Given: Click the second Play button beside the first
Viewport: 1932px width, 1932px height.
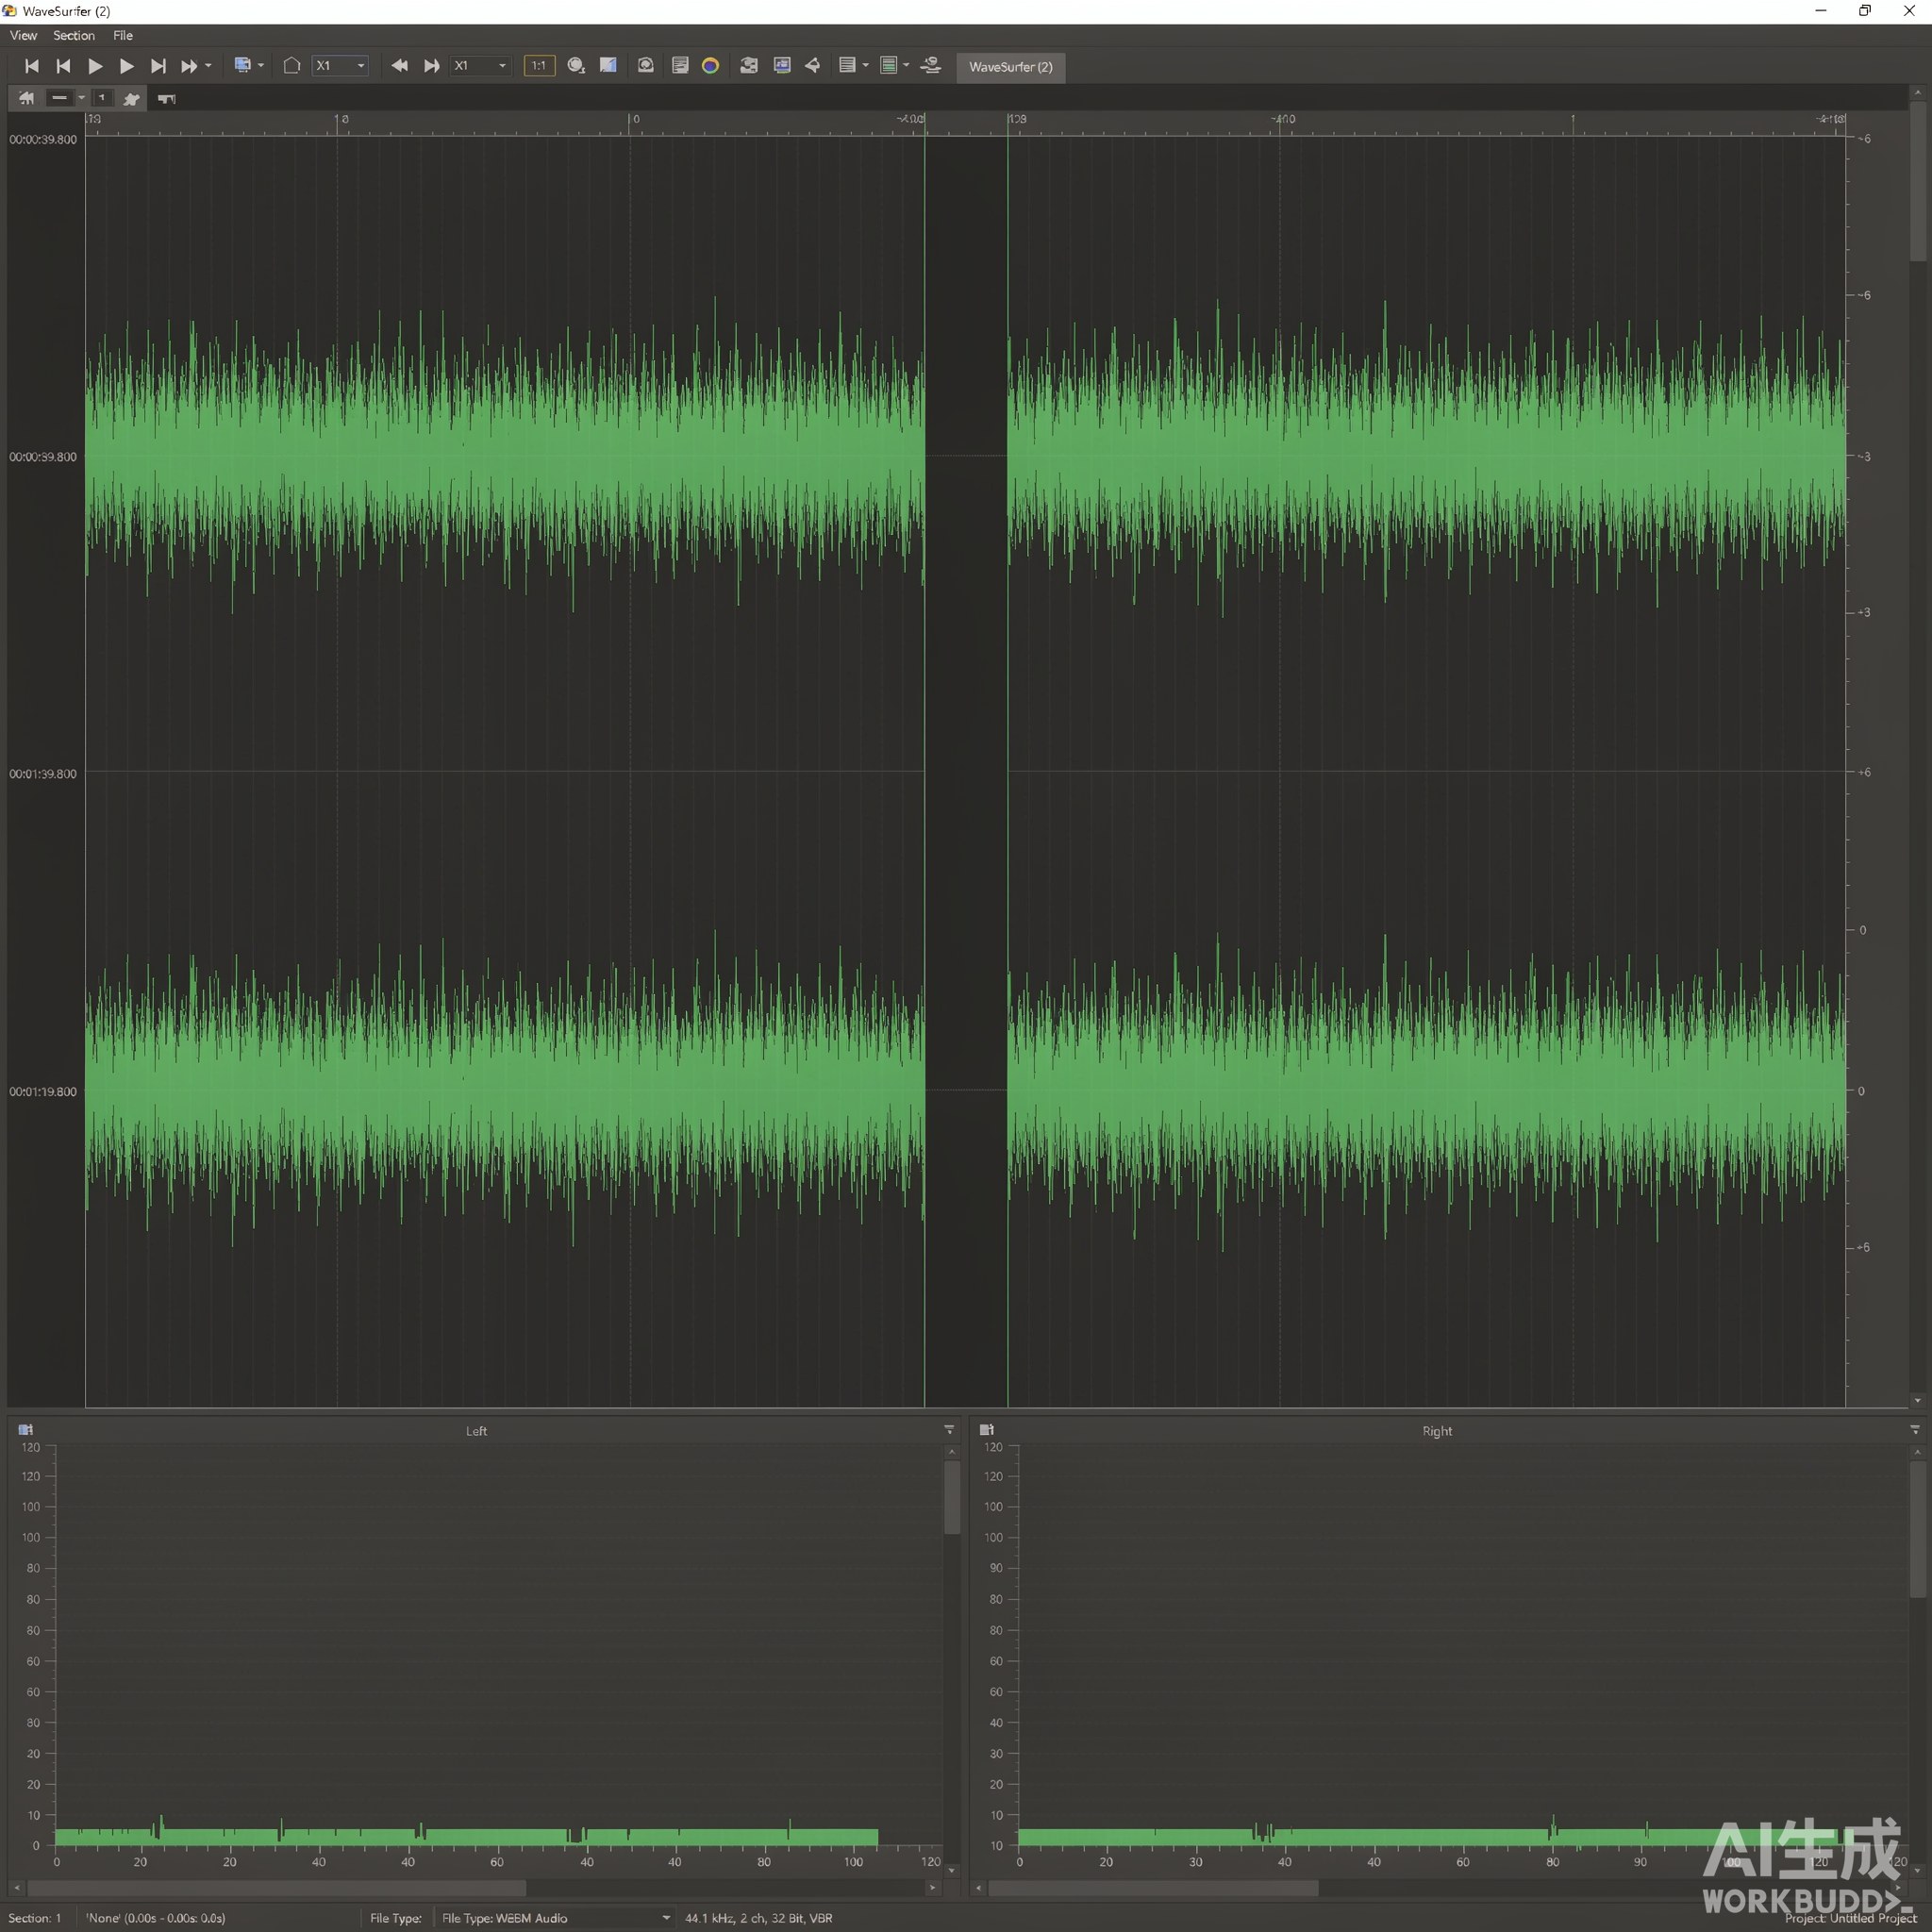Looking at the screenshot, I should coord(126,66).
